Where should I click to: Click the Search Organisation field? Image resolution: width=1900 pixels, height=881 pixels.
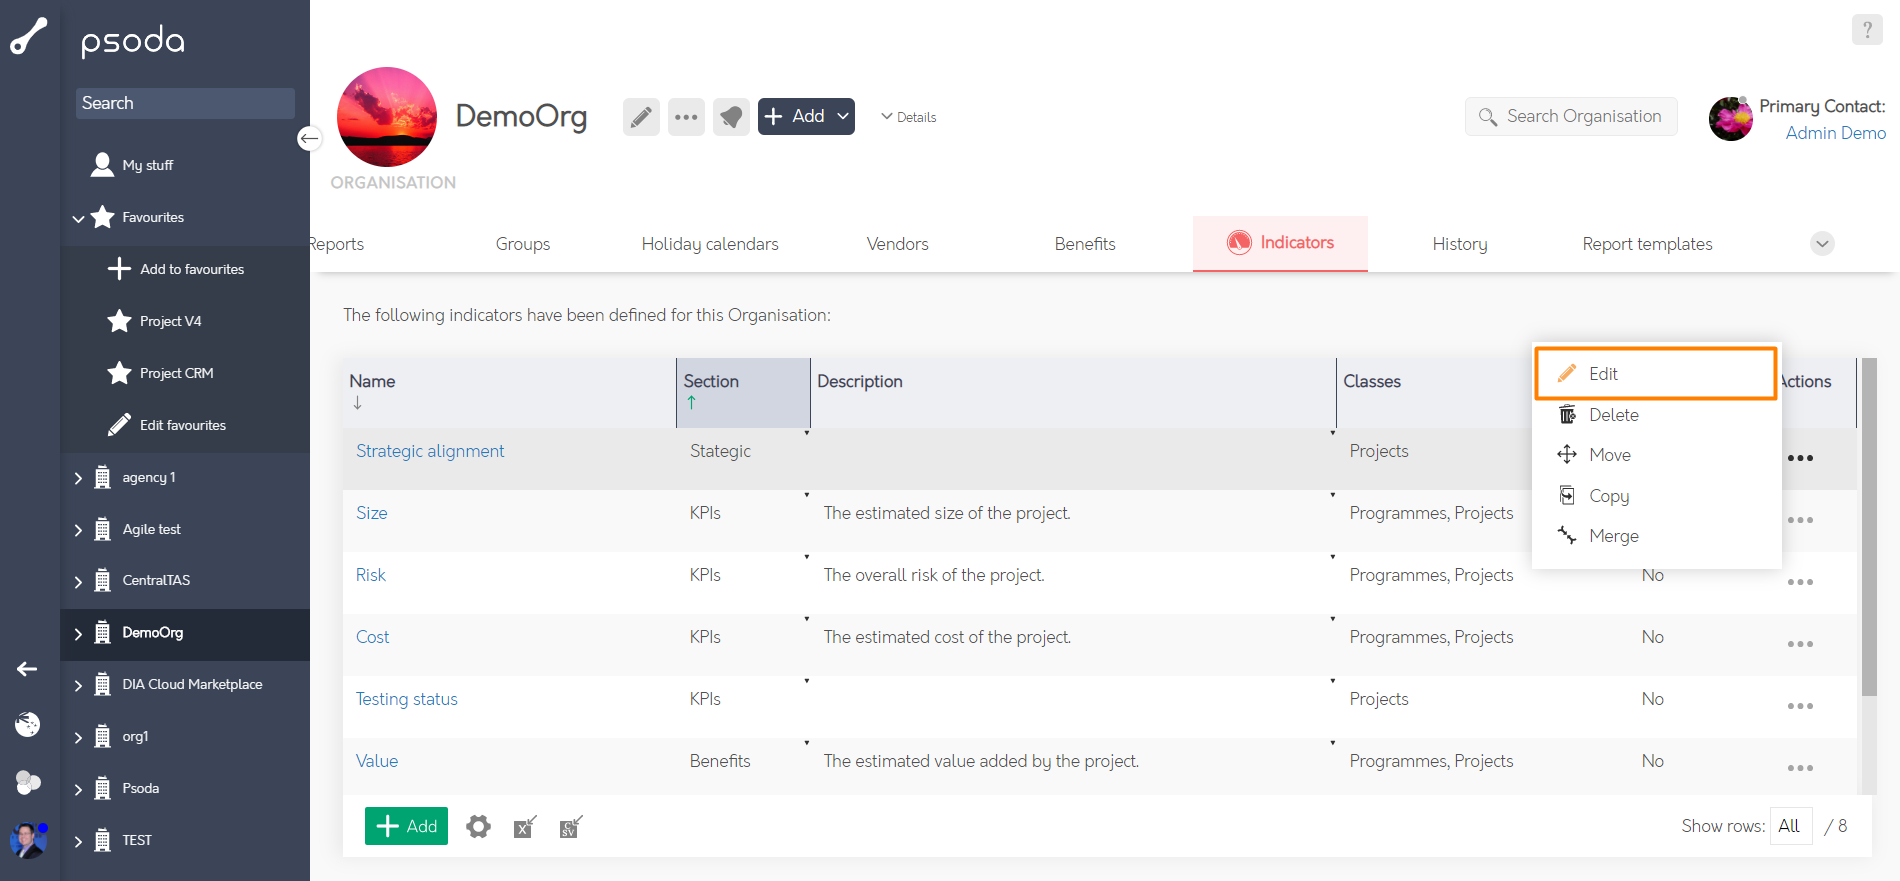point(1571,117)
